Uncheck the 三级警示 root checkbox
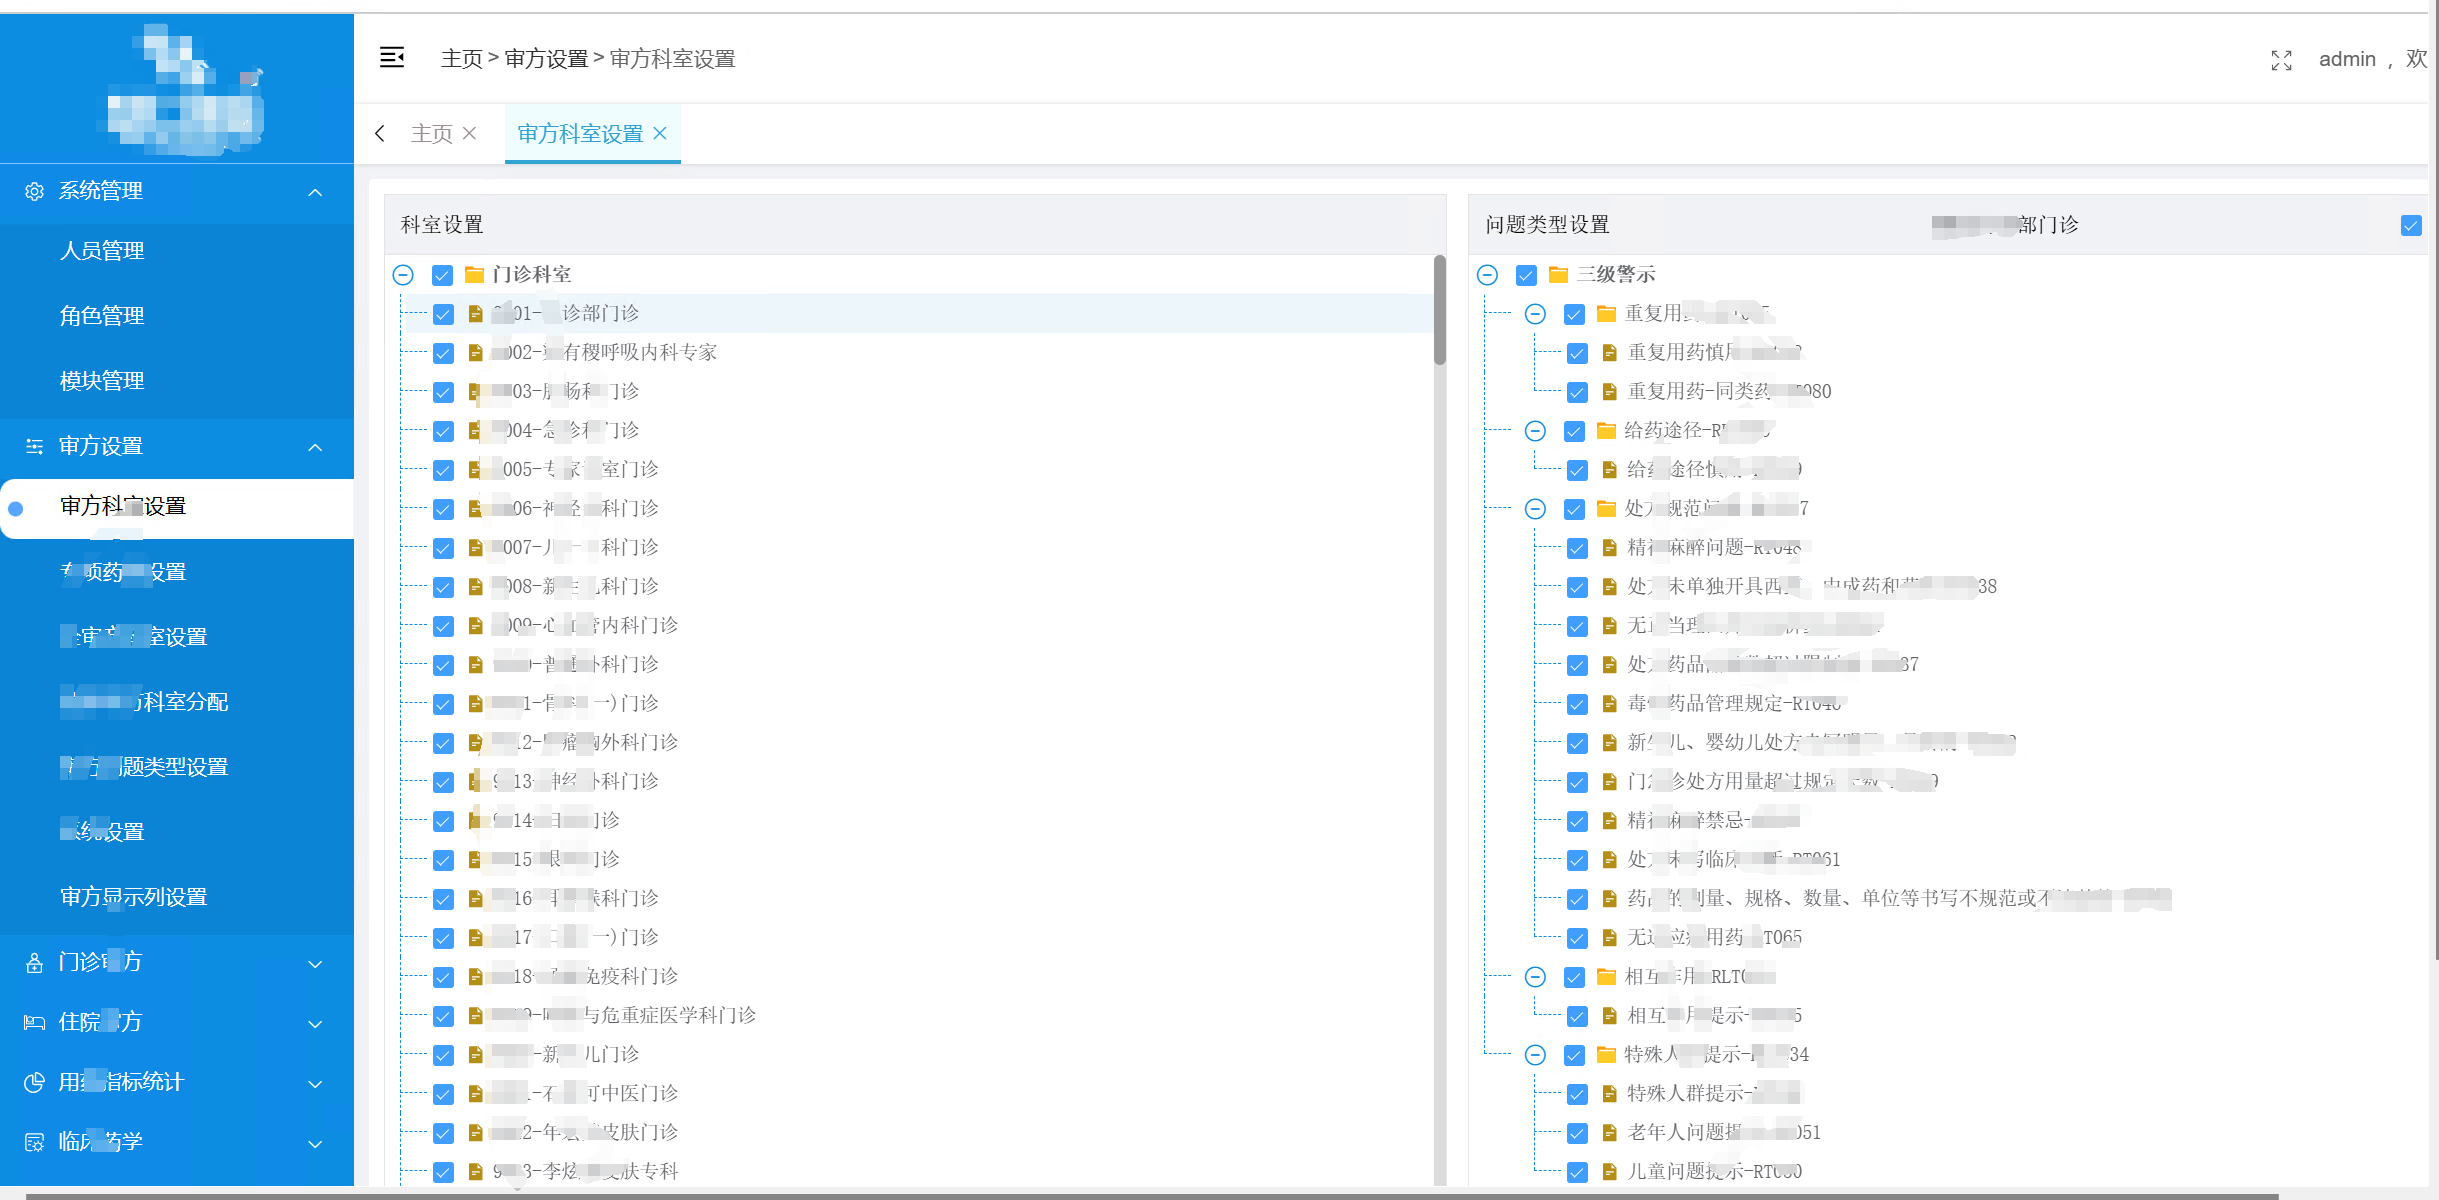 [1526, 275]
